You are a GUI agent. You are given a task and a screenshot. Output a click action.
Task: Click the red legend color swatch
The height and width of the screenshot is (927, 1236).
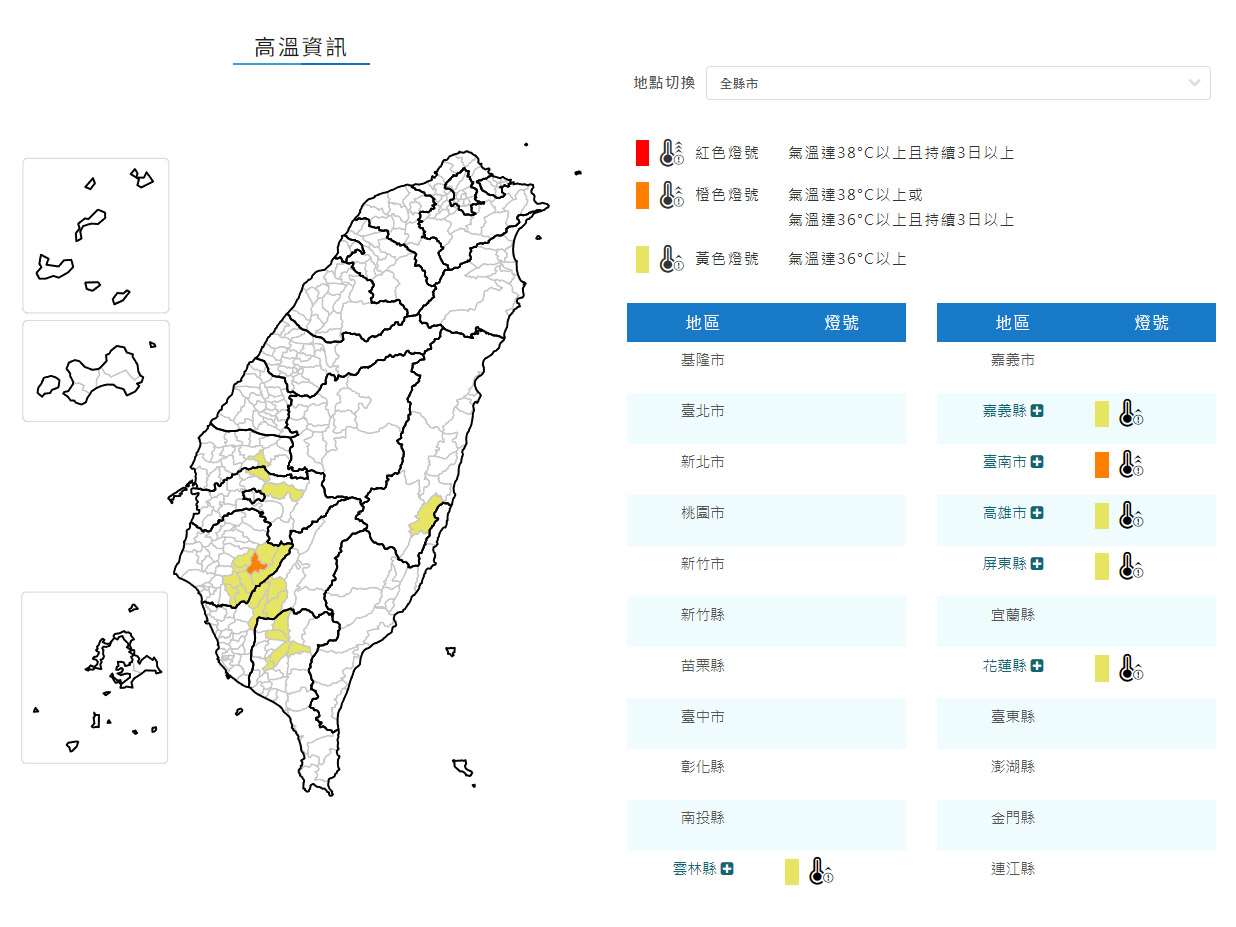click(642, 153)
